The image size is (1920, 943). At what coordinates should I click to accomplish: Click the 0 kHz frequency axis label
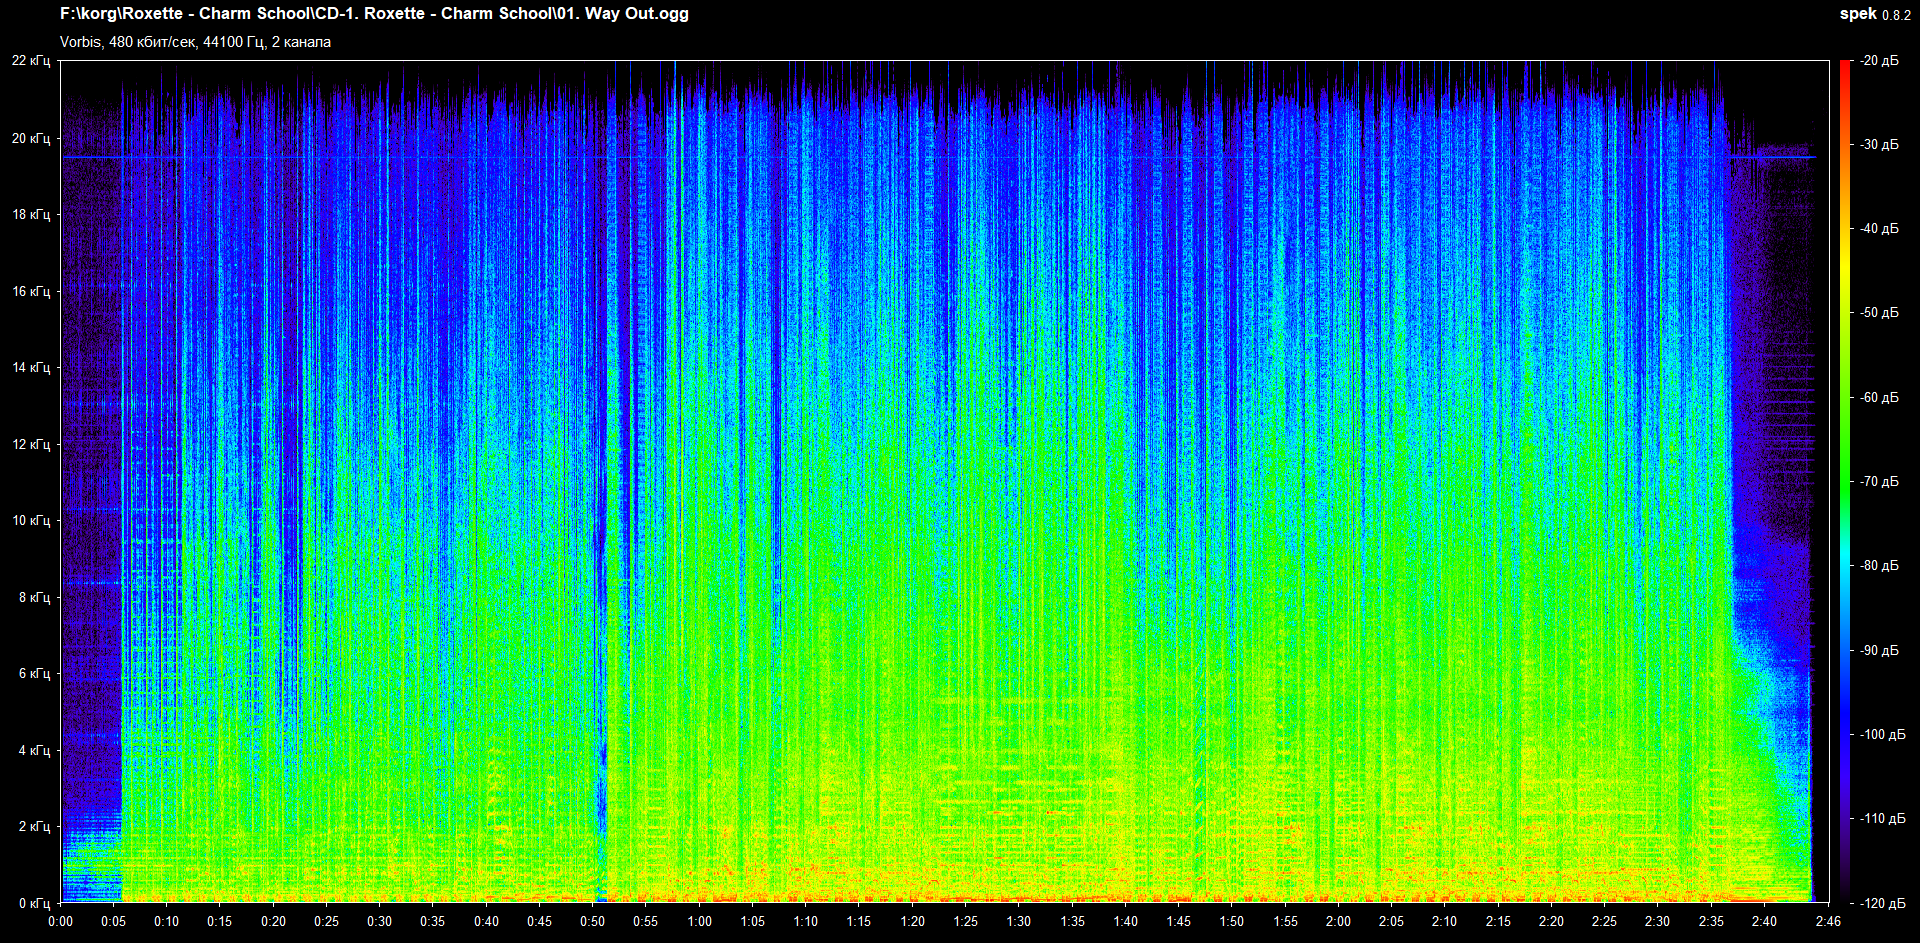click(x=34, y=903)
